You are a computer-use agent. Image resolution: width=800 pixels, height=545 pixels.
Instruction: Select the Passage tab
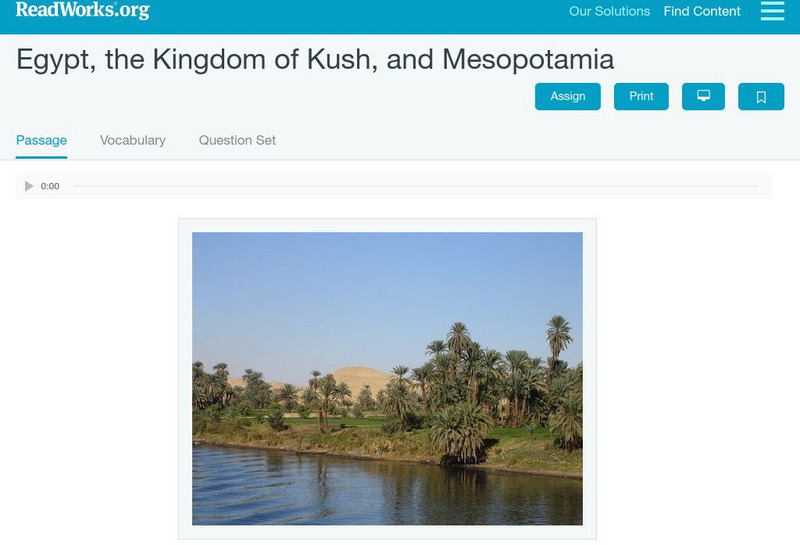[41, 140]
